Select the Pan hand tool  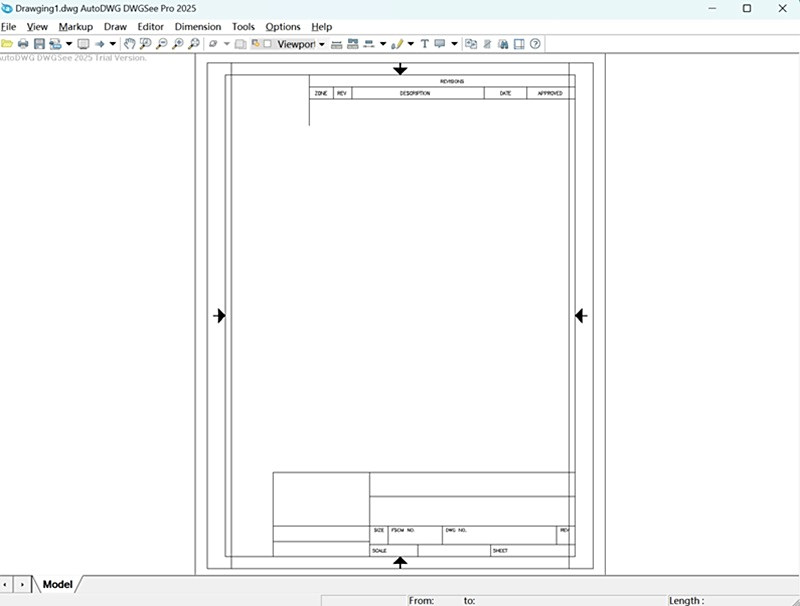pyautogui.click(x=130, y=44)
